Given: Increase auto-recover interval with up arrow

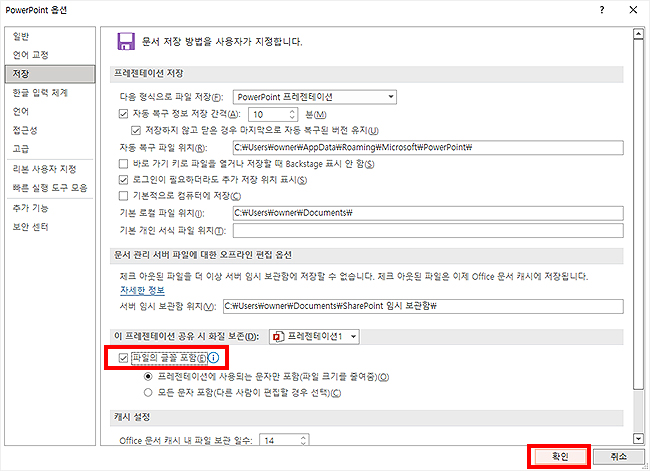Looking at the screenshot, I should click(x=292, y=111).
